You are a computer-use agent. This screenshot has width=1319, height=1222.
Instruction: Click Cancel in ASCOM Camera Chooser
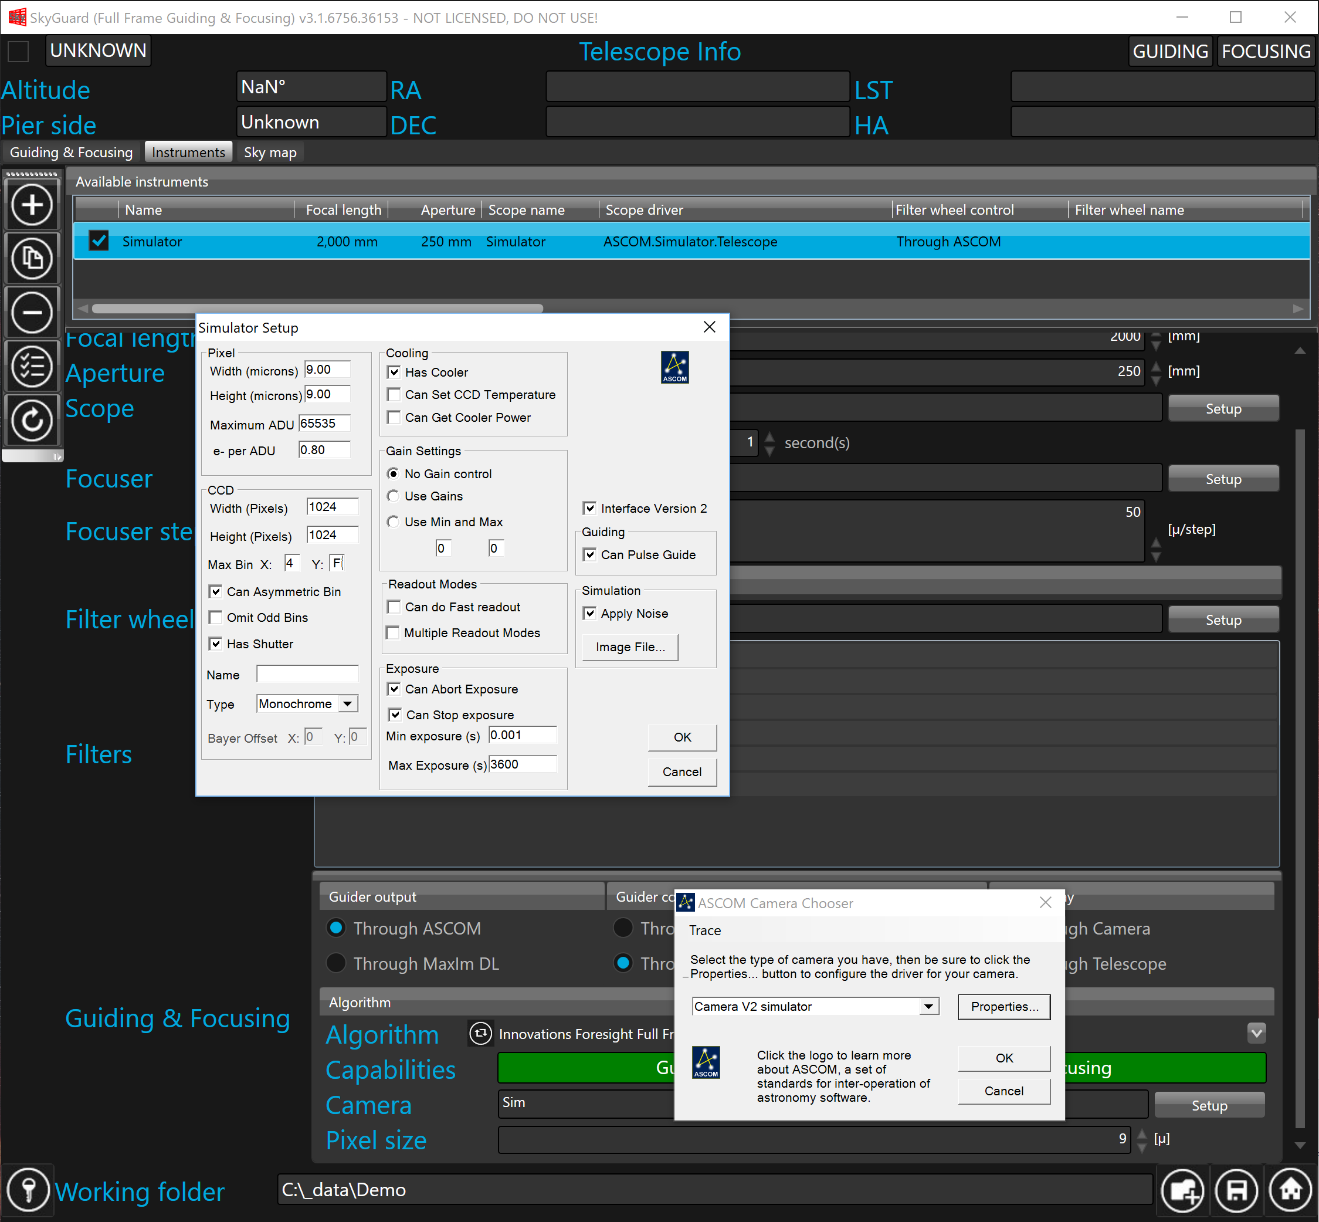tap(1004, 1091)
